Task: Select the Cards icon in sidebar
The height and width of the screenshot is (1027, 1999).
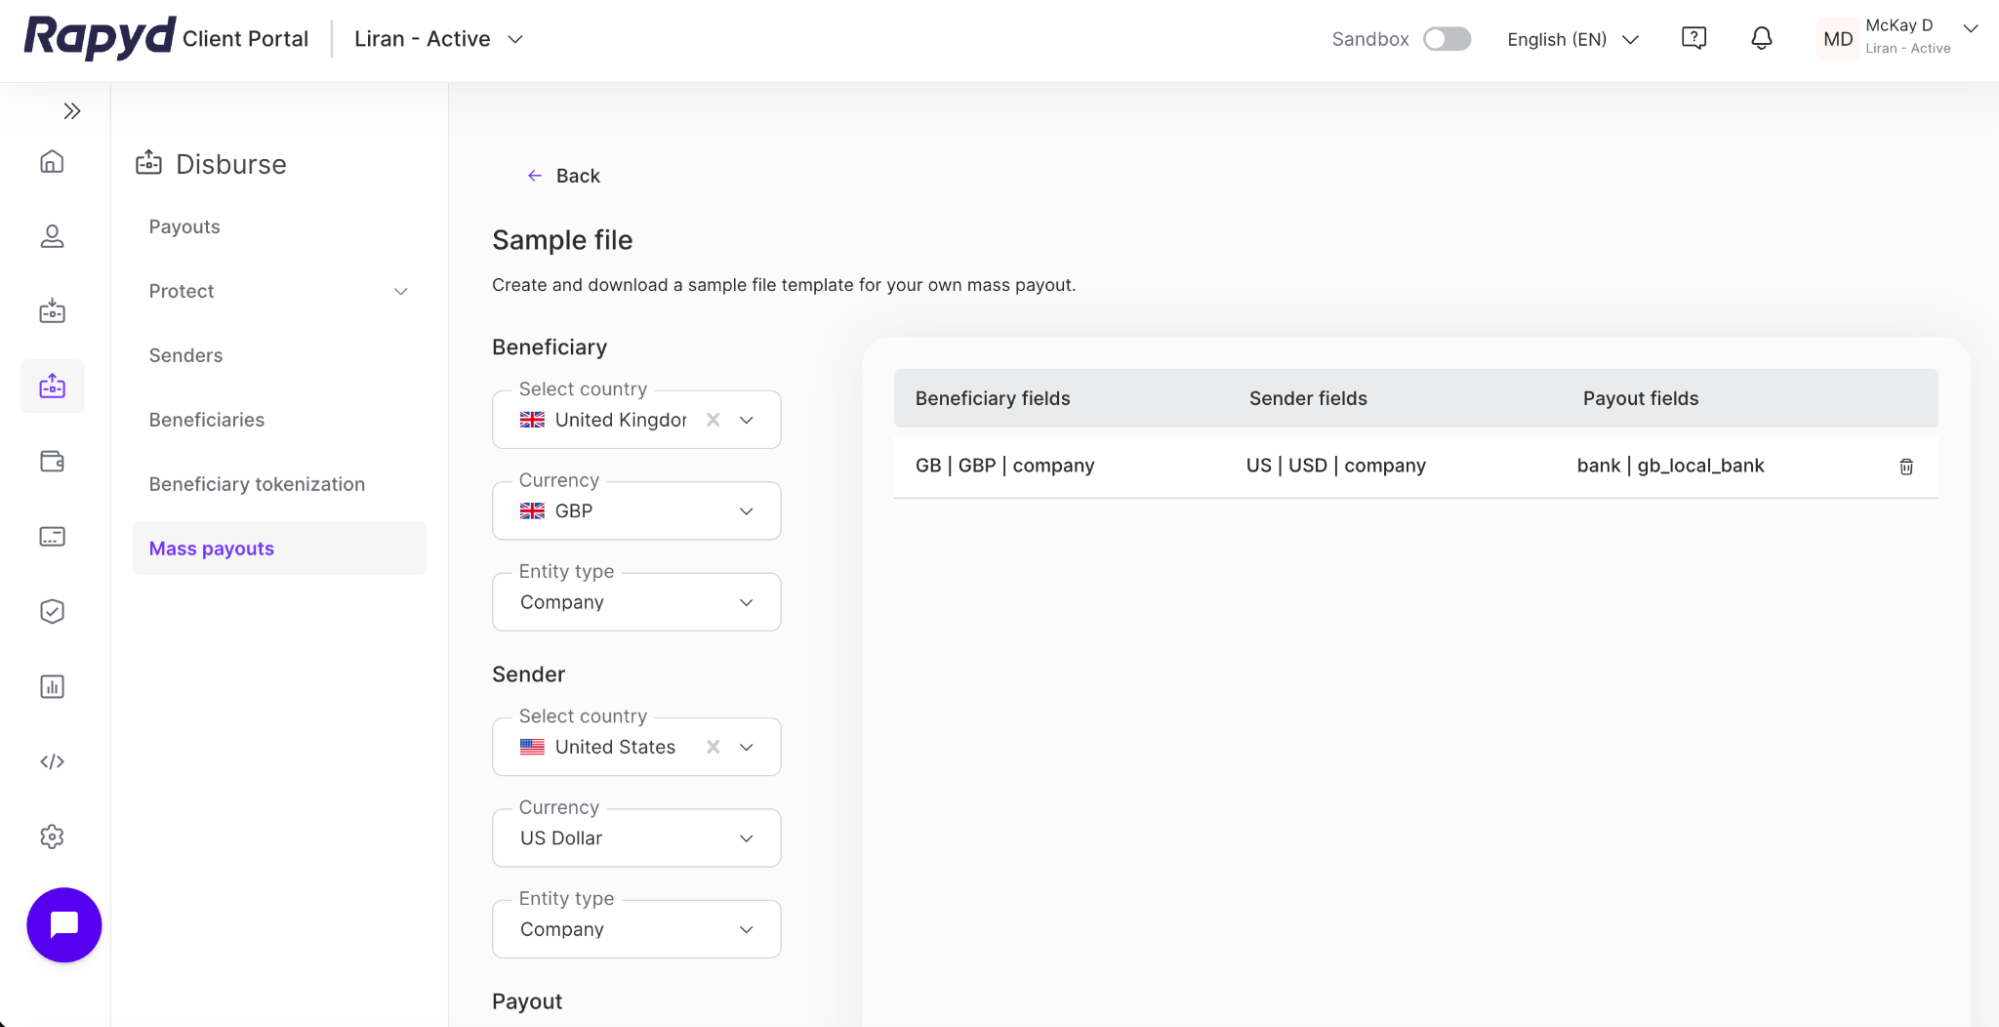Action: click(x=52, y=536)
